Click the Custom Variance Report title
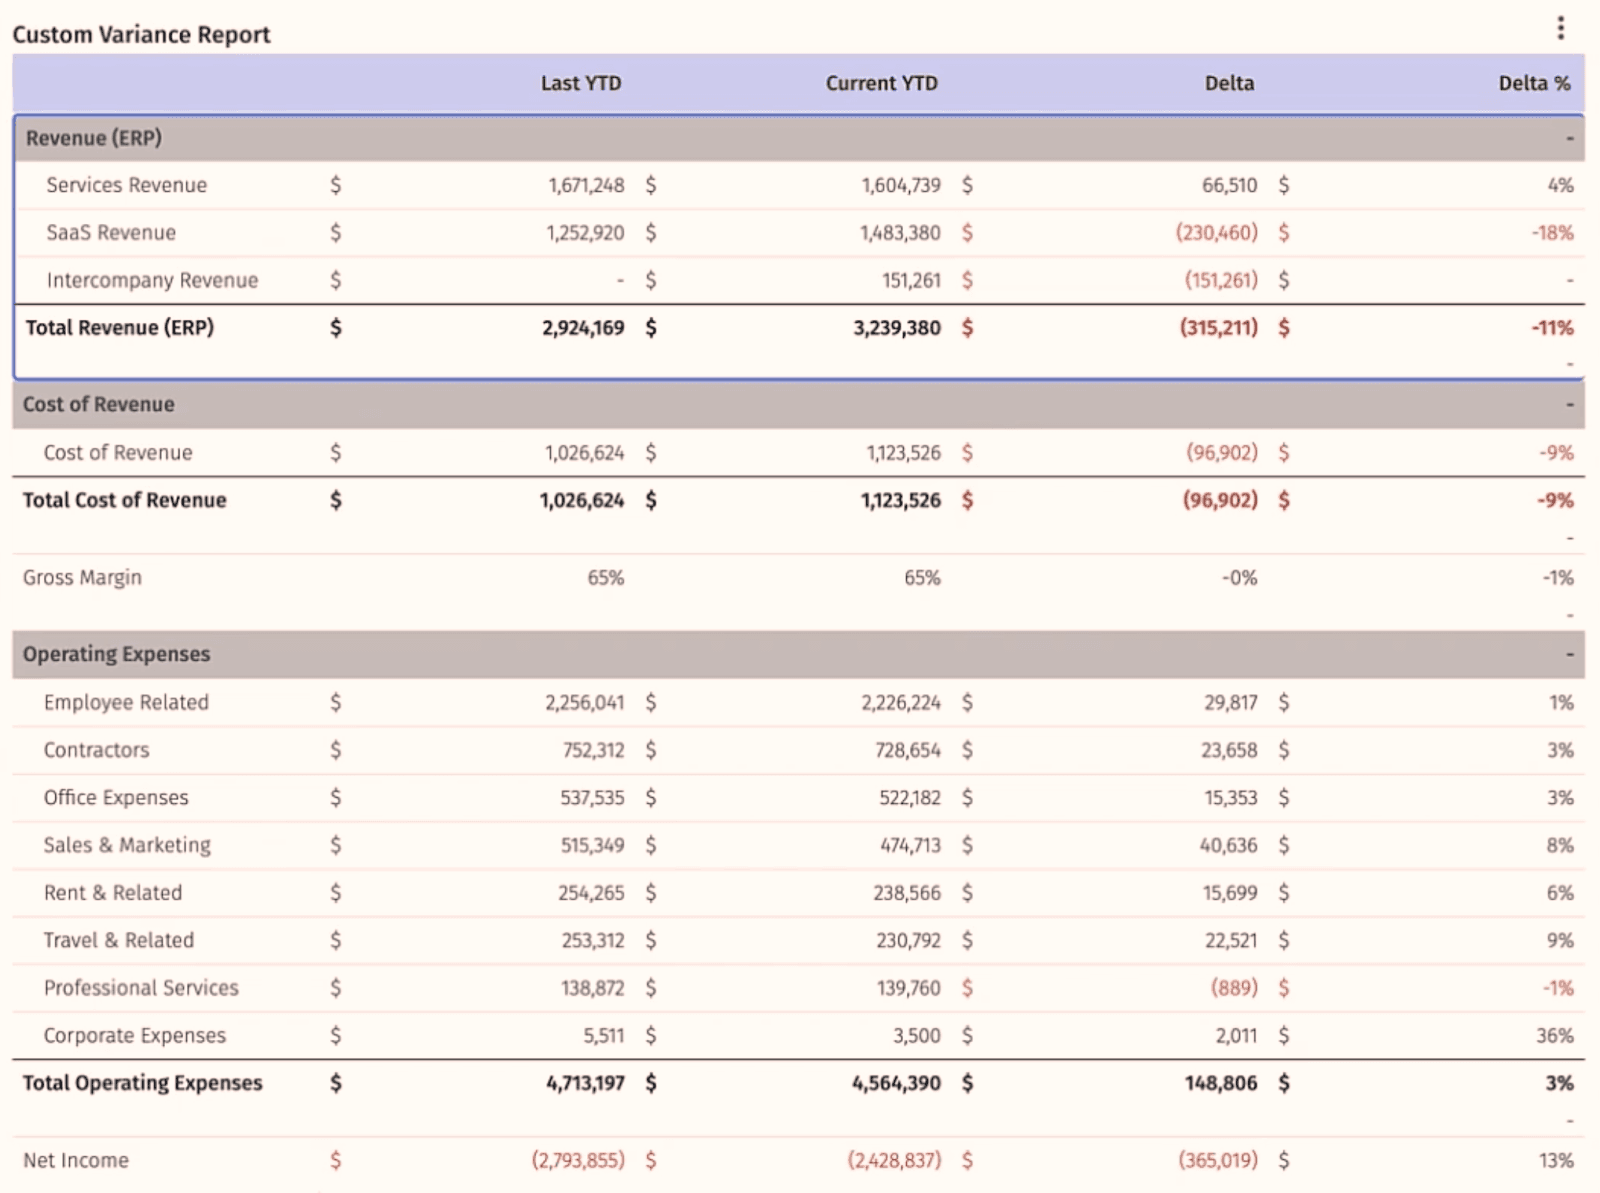Screen dimensions: 1600x1193 pos(141,34)
